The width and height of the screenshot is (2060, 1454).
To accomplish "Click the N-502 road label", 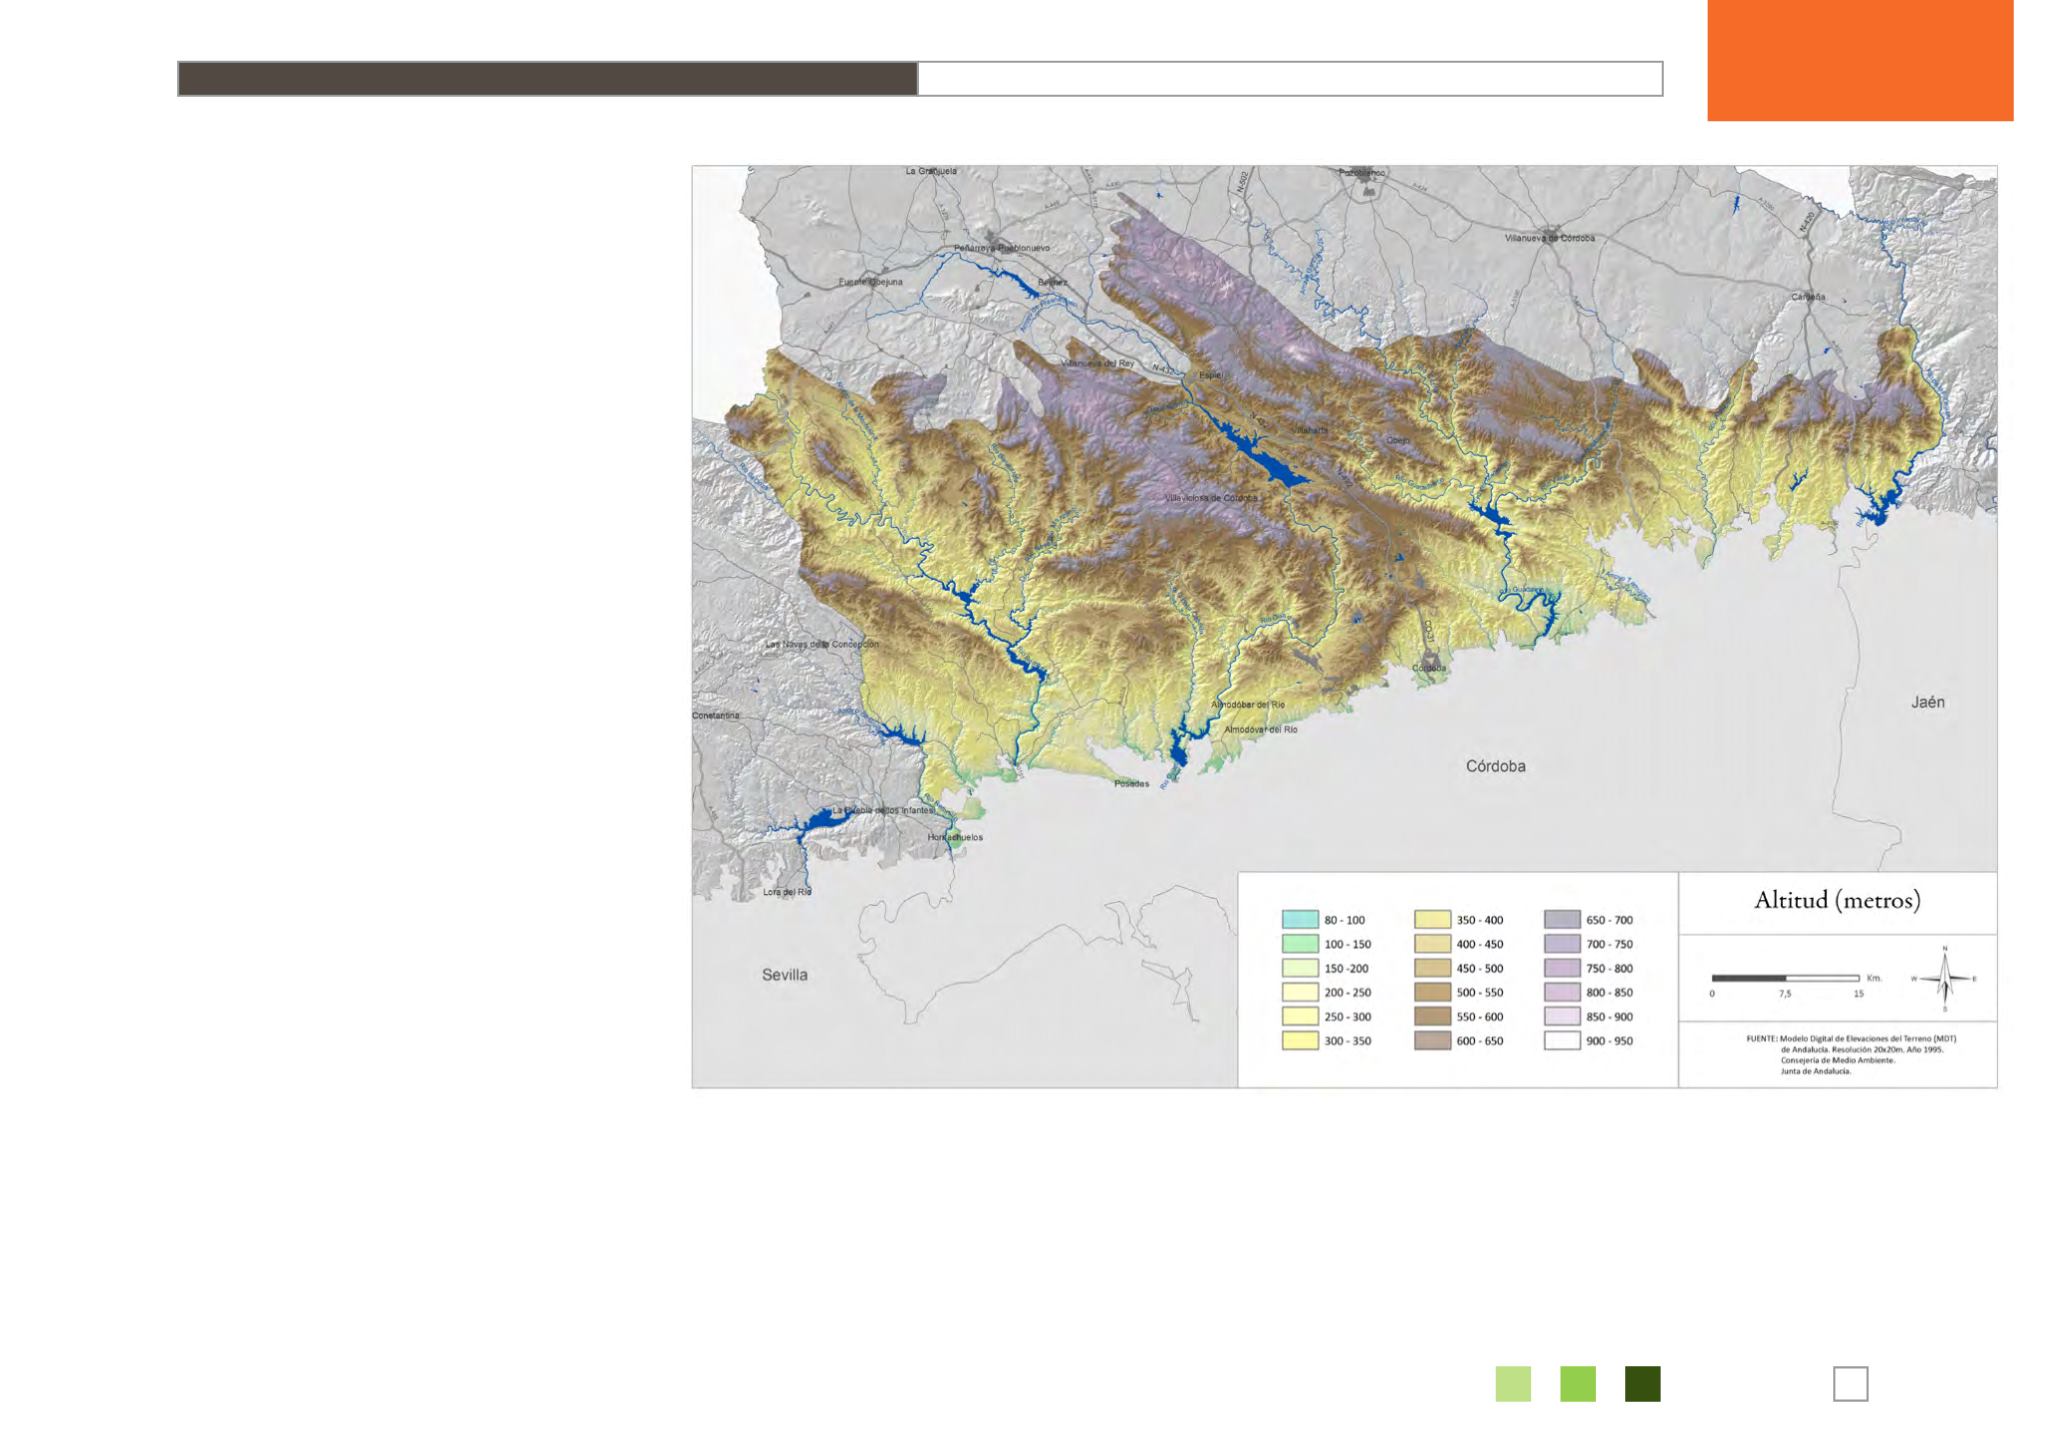I will click(1243, 182).
